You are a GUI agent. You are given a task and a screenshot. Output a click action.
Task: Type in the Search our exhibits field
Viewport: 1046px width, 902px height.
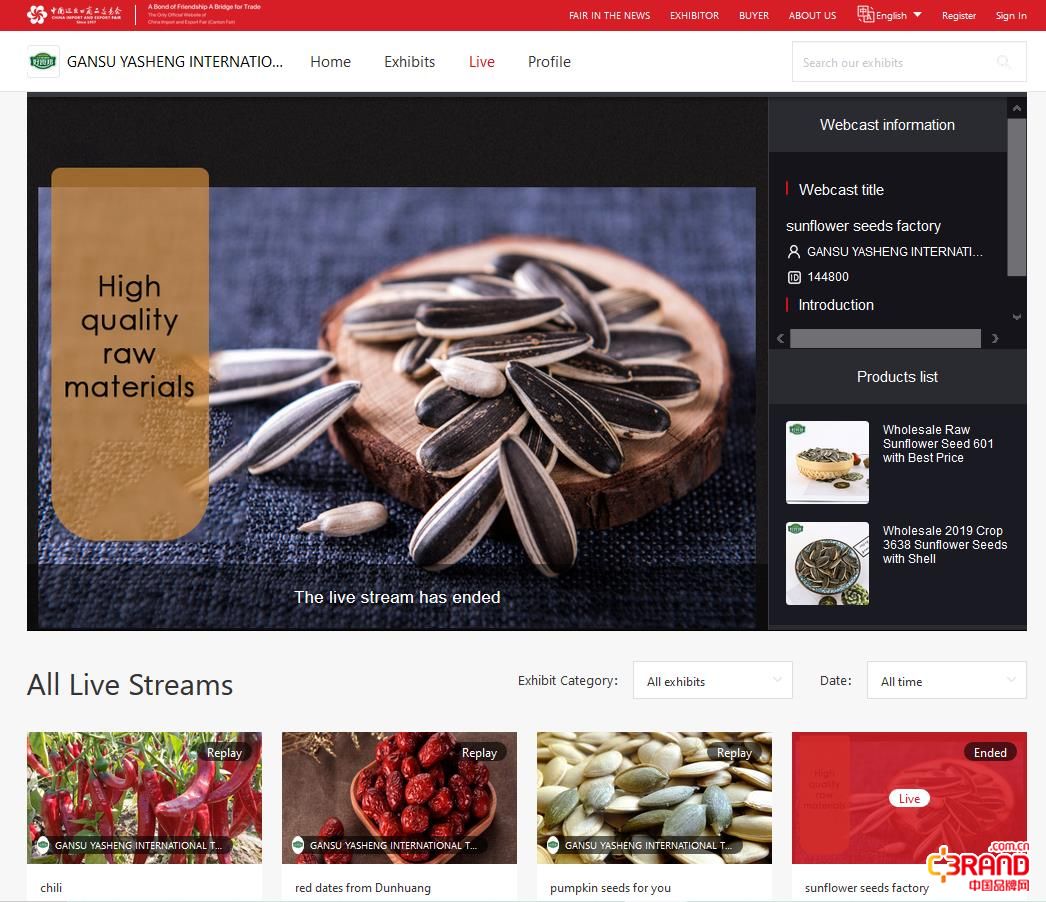pyautogui.click(x=890, y=63)
